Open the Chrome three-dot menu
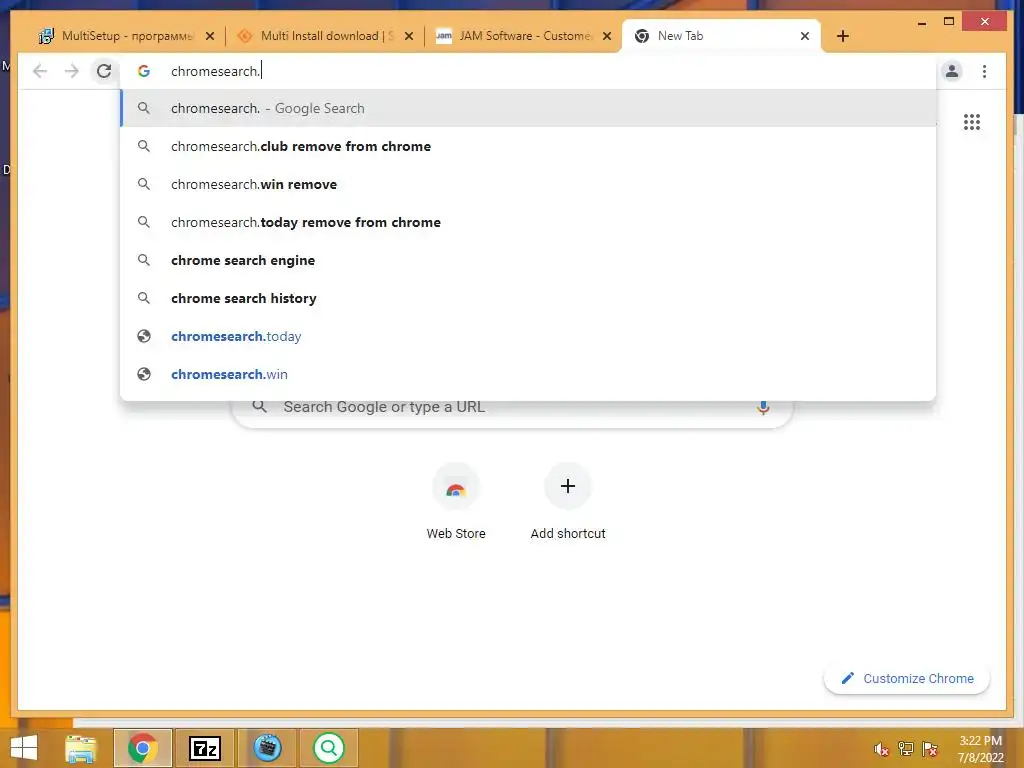1024x768 pixels. coord(984,71)
